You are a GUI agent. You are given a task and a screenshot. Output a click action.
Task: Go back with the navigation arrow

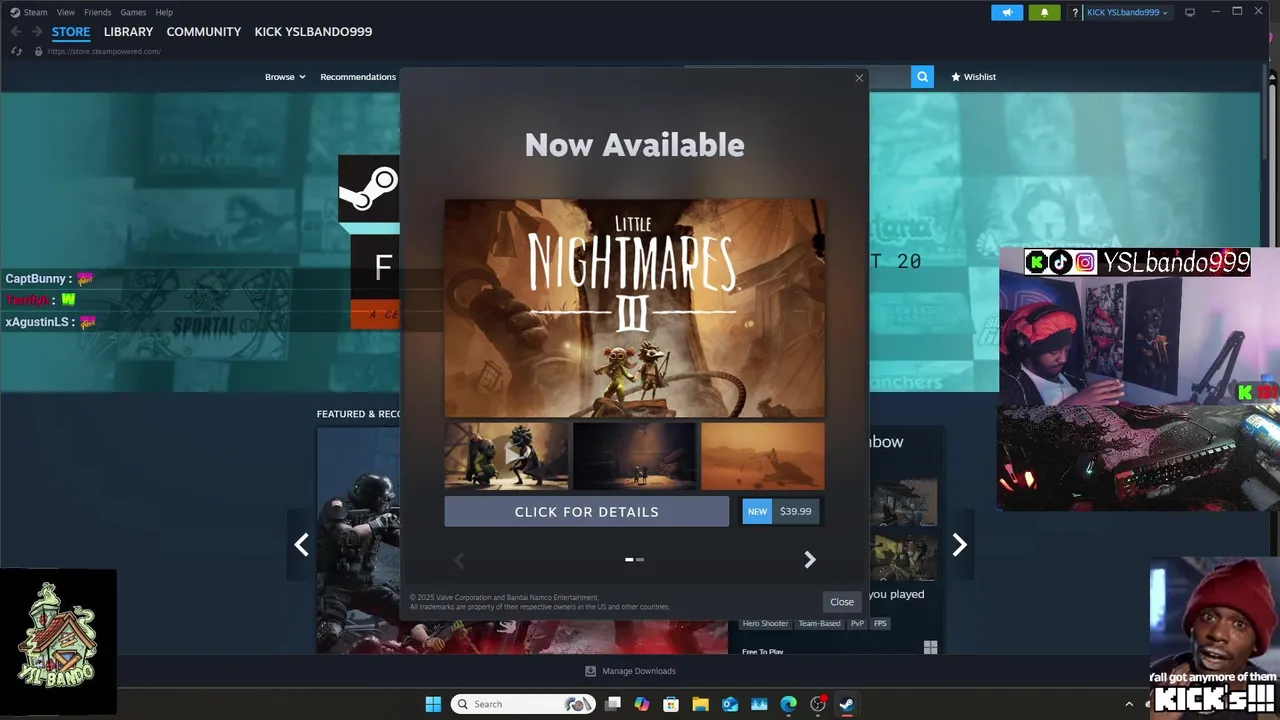(15, 32)
